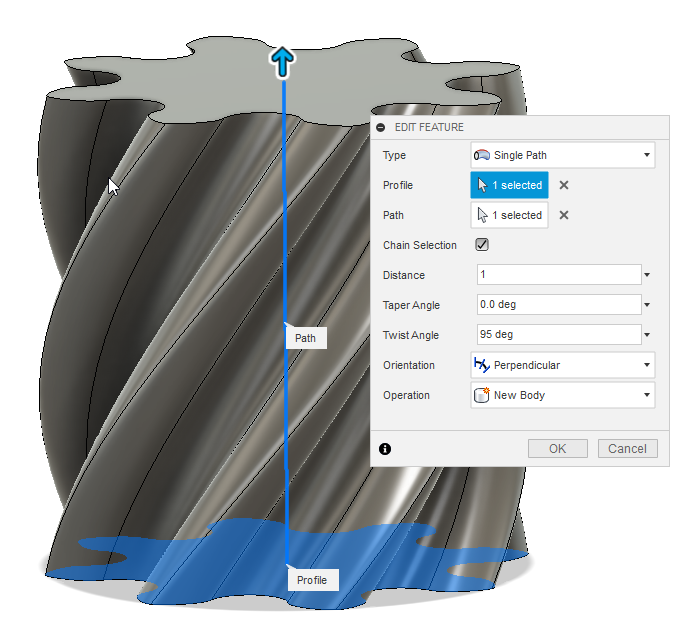Expand the Distance field dropdown arrow
Screen dimensions: 674x622
tap(647, 275)
